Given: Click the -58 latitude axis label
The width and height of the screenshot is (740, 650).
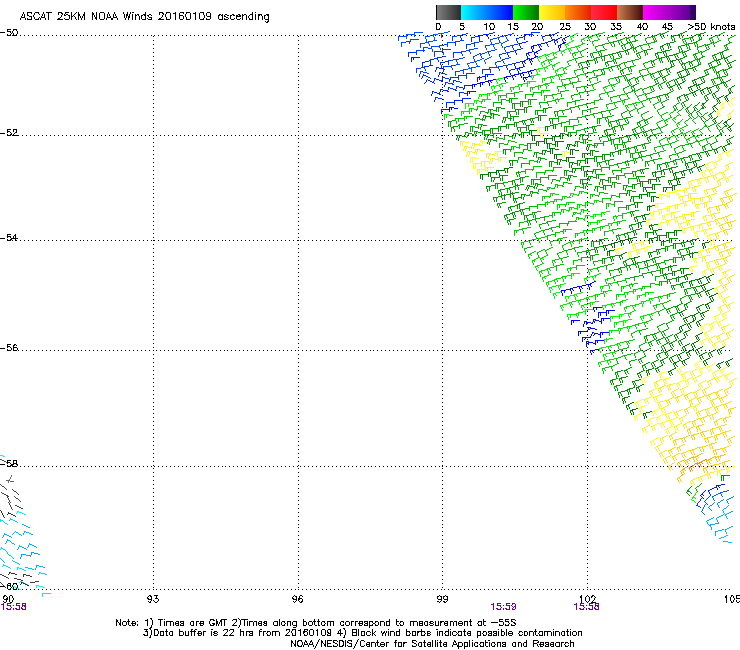Looking at the screenshot, I should [9, 464].
